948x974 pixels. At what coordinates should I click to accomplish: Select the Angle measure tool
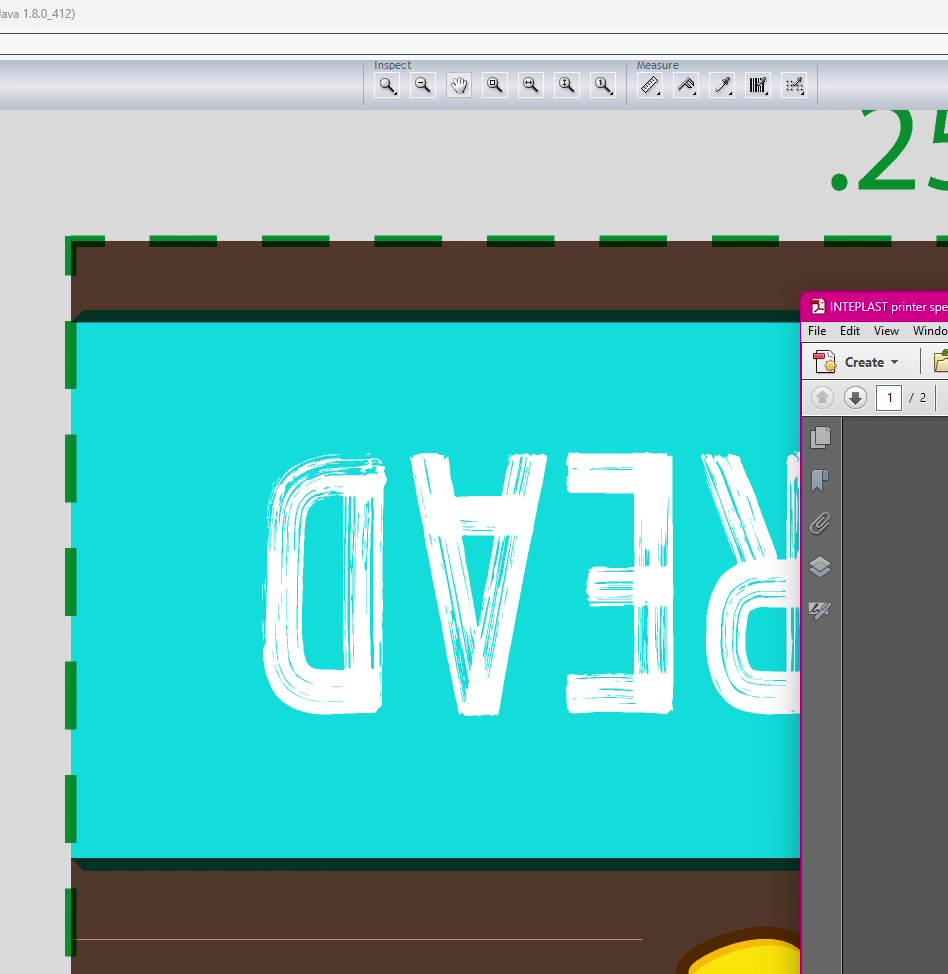(686, 86)
